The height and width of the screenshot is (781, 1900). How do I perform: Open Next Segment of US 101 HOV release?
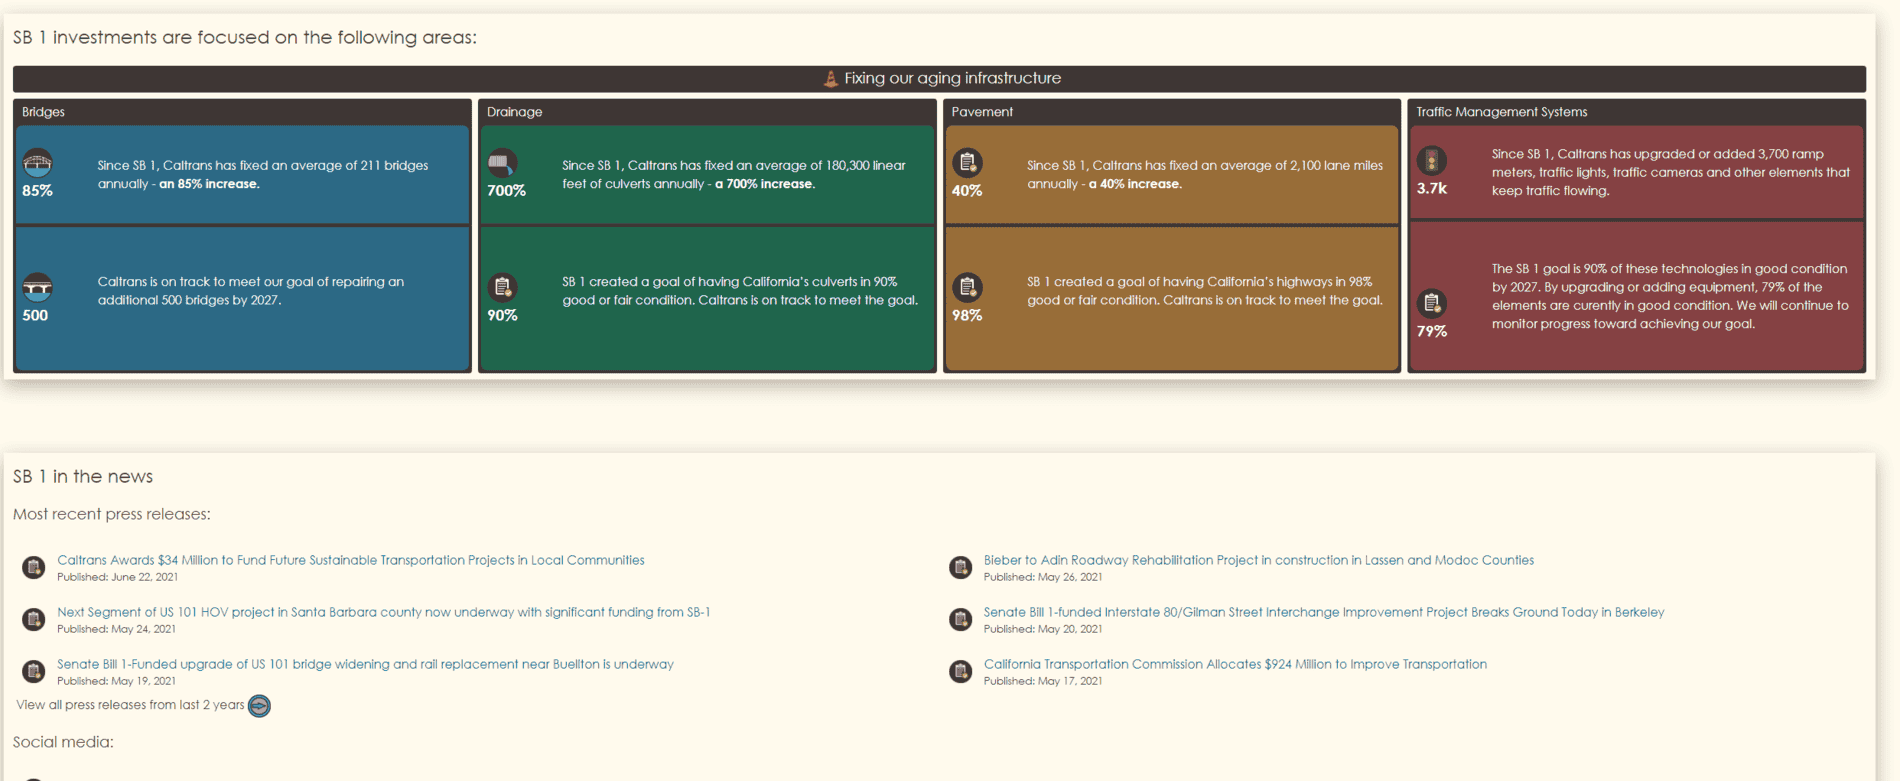pyautogui.click(x=384, y=612)
